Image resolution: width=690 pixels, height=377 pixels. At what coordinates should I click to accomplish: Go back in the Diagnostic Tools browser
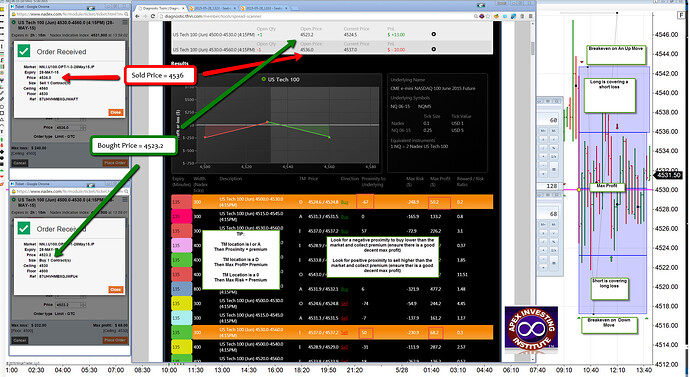pyautogui.click(x=137, y=16)
